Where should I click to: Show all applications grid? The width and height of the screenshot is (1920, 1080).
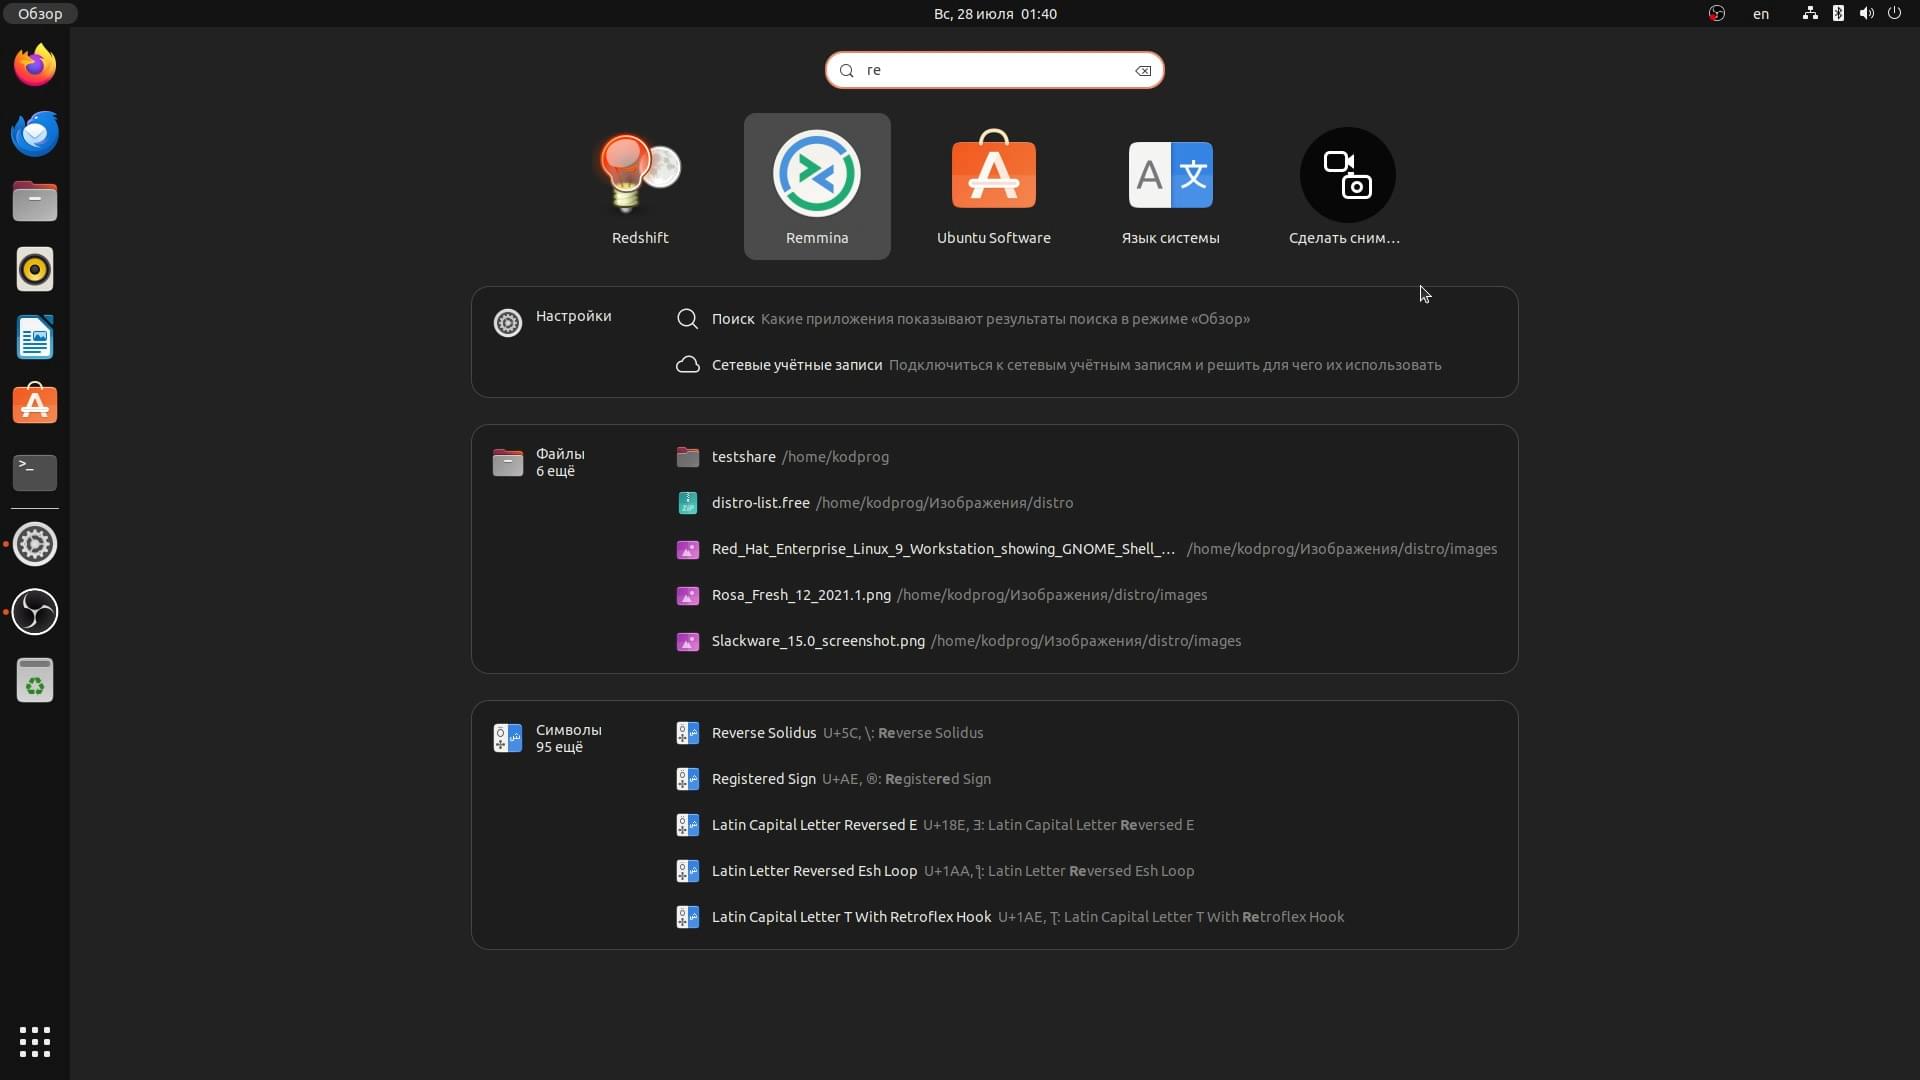(35, 1042)
